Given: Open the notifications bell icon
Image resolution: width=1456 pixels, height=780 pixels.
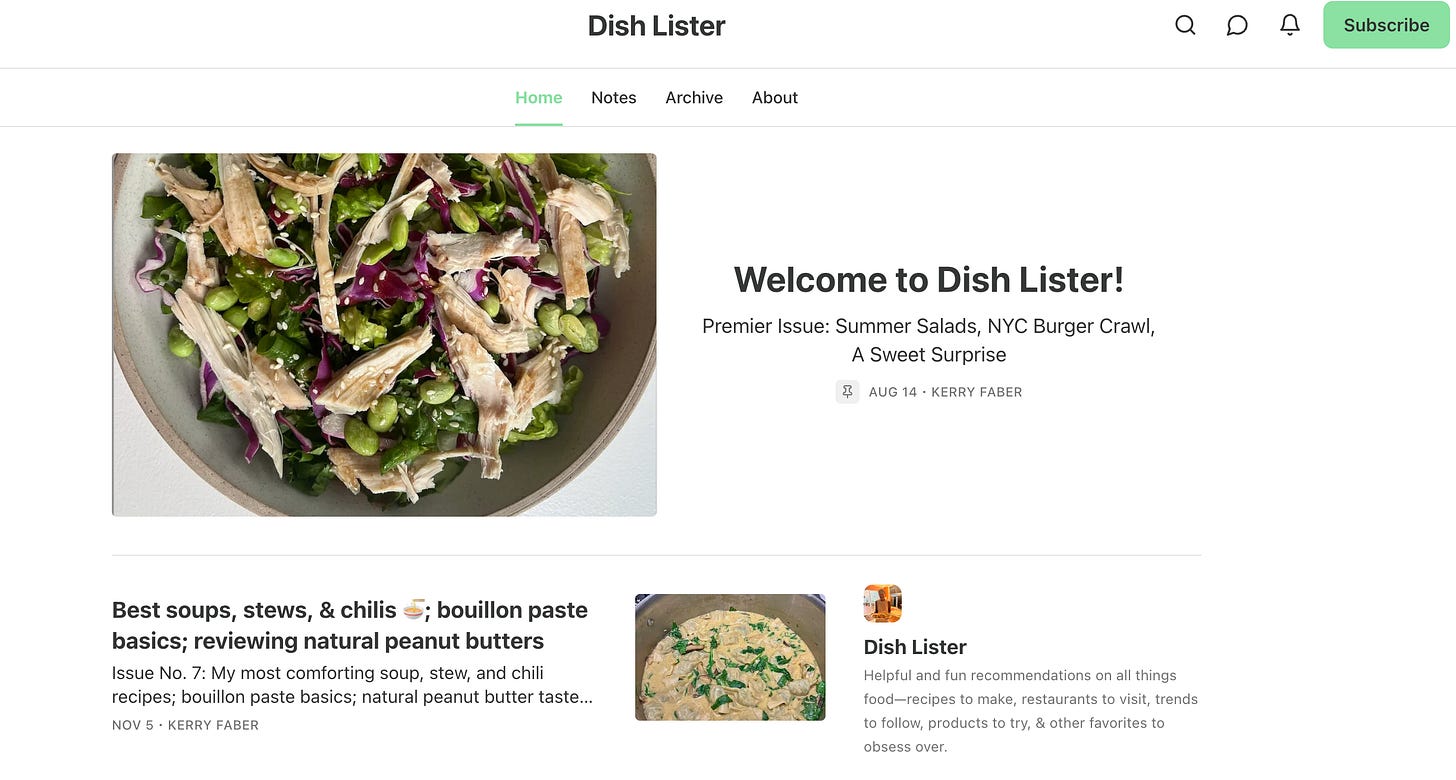Looking at the screenshot, I should 1290,25.
